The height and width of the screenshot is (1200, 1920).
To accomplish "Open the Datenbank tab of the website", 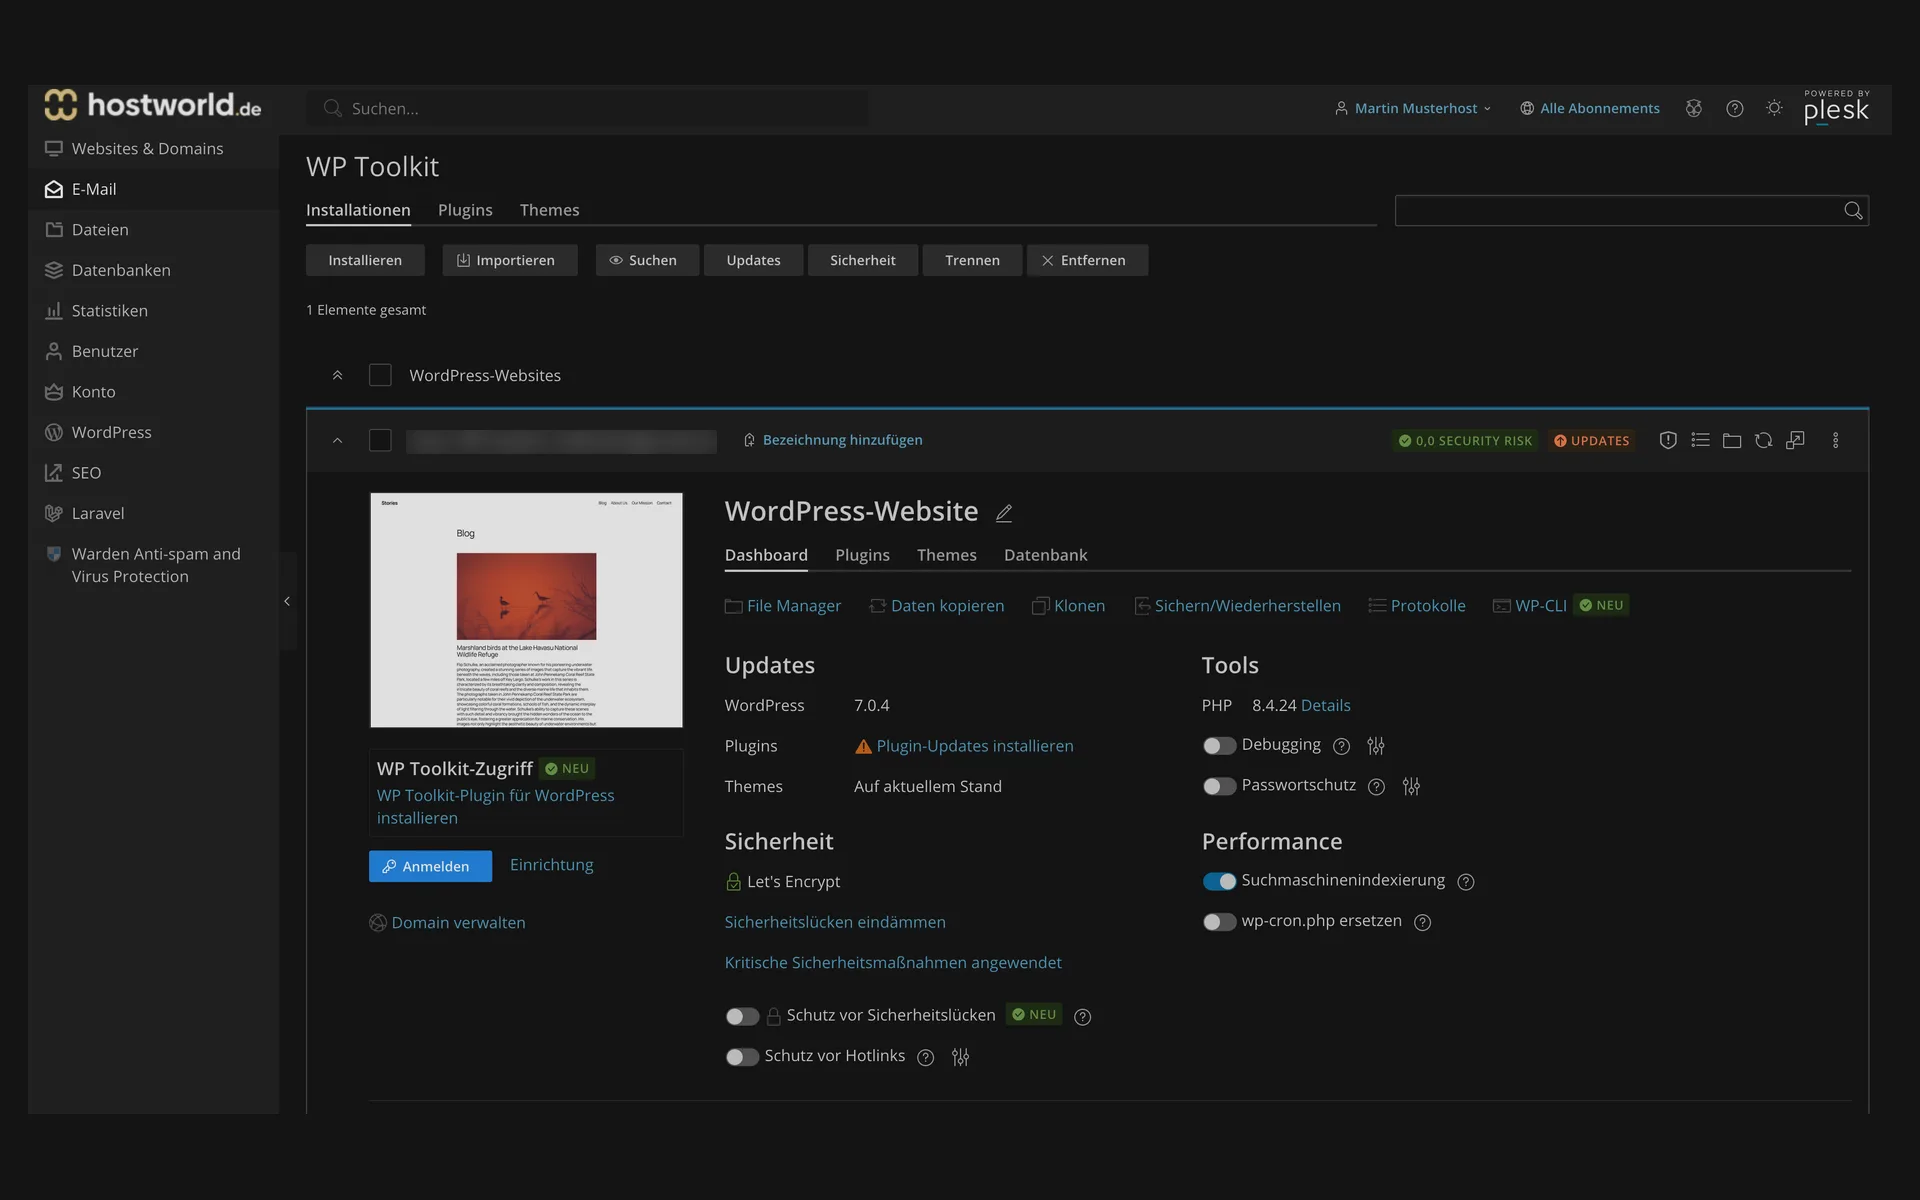I will tap(1045, 555).
